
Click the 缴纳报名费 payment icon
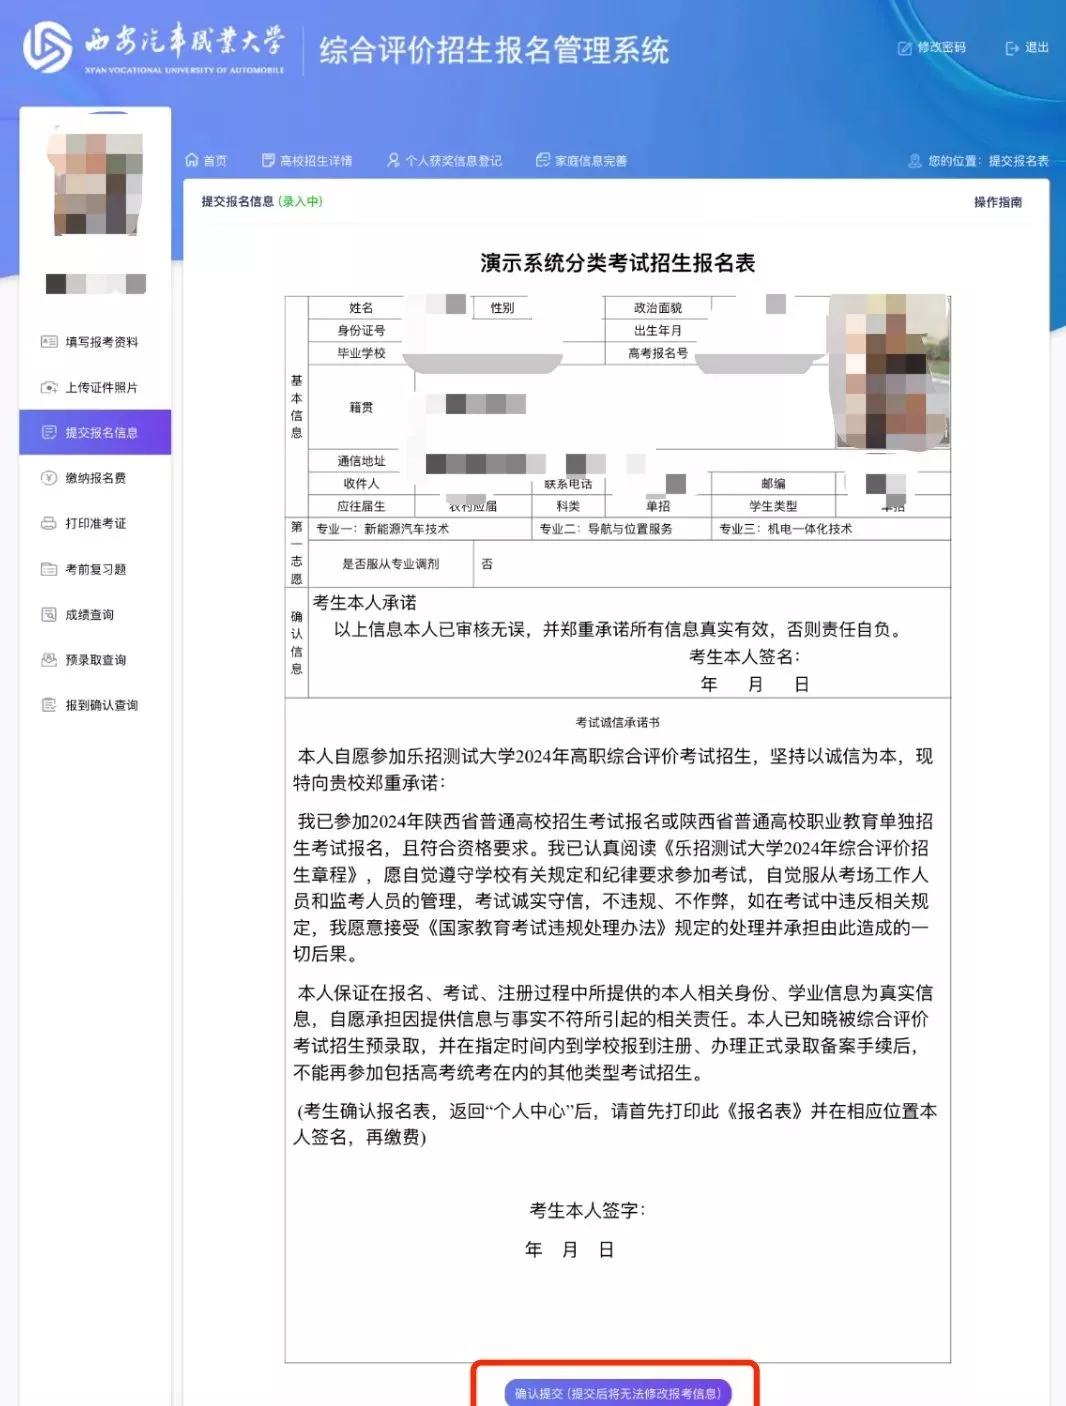(x=48, y=478)
